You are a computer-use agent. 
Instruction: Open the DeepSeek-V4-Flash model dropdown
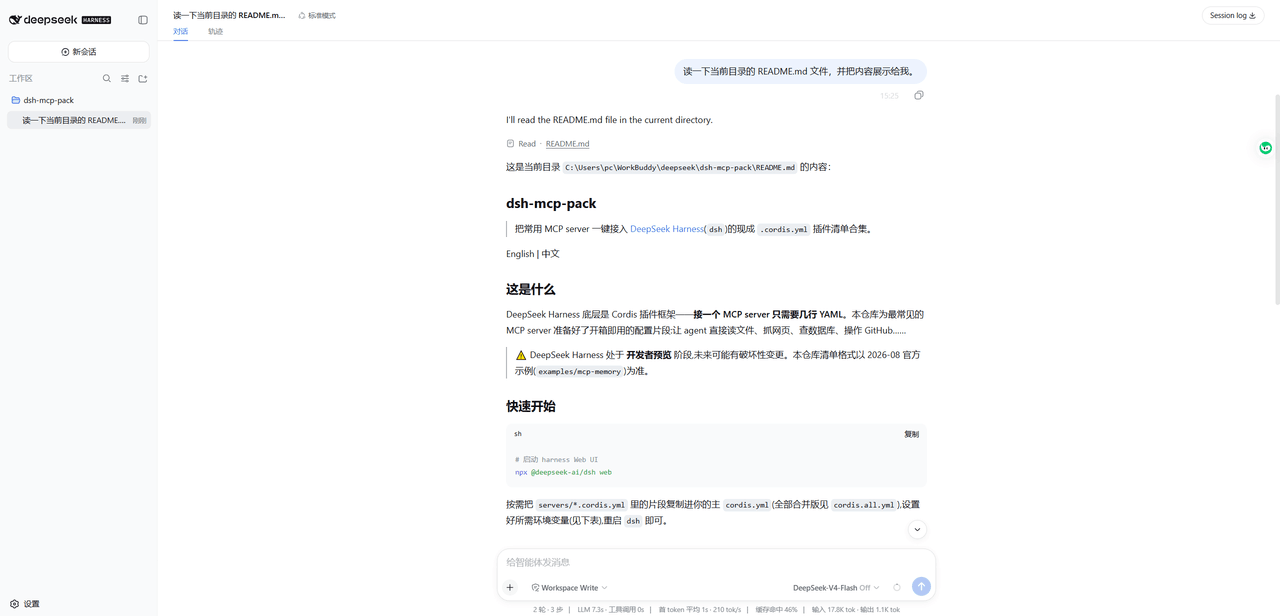pos(836,588)
